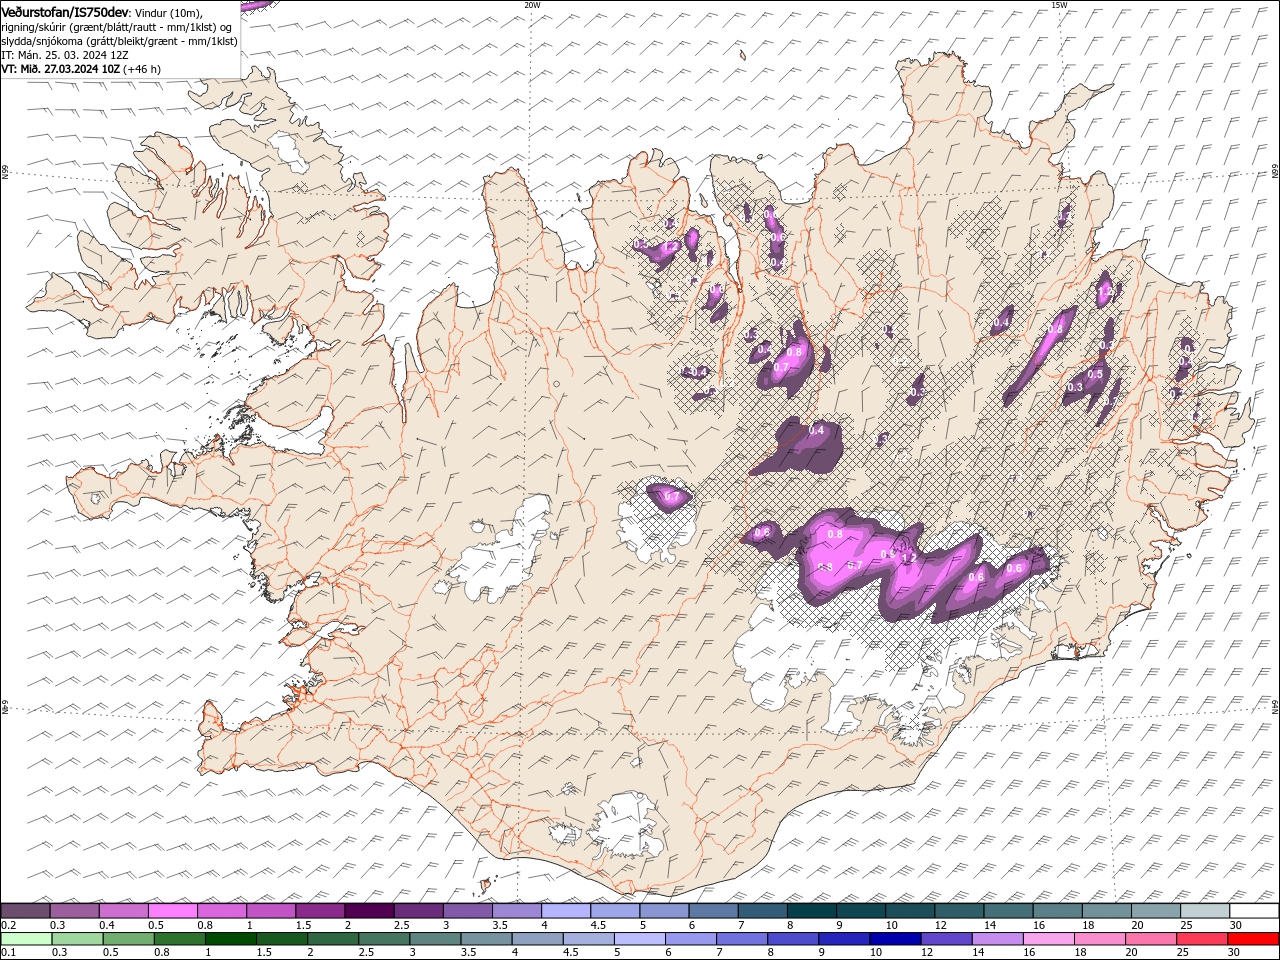Click the periwinkle 7 rain legend swatch
1280x960 pixels.
pyautogui.click(x=742, y=939)
